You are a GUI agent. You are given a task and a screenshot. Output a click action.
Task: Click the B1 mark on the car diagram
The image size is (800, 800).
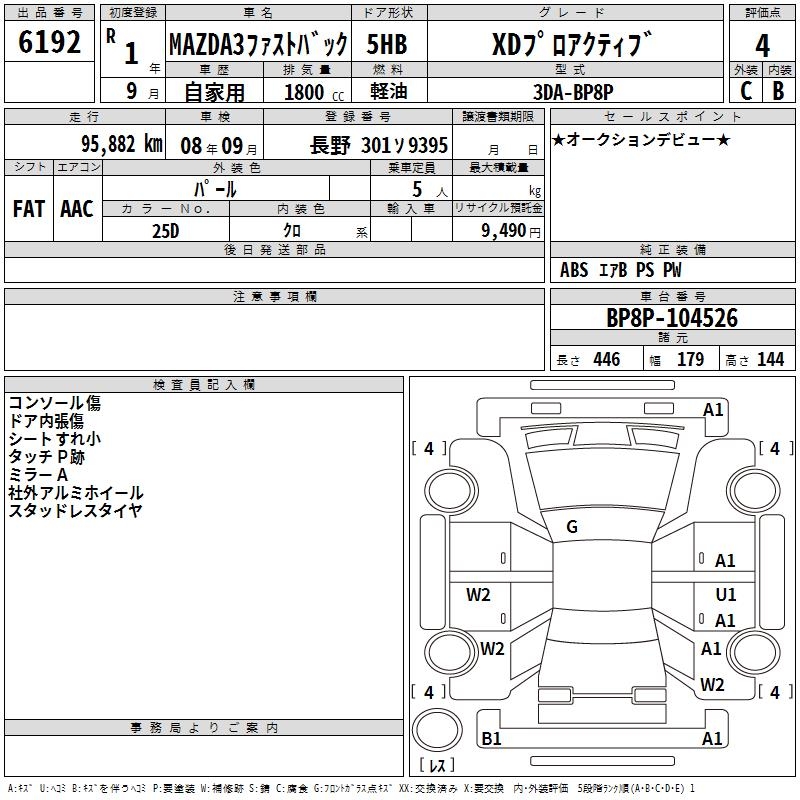click(x=491, y=739)
